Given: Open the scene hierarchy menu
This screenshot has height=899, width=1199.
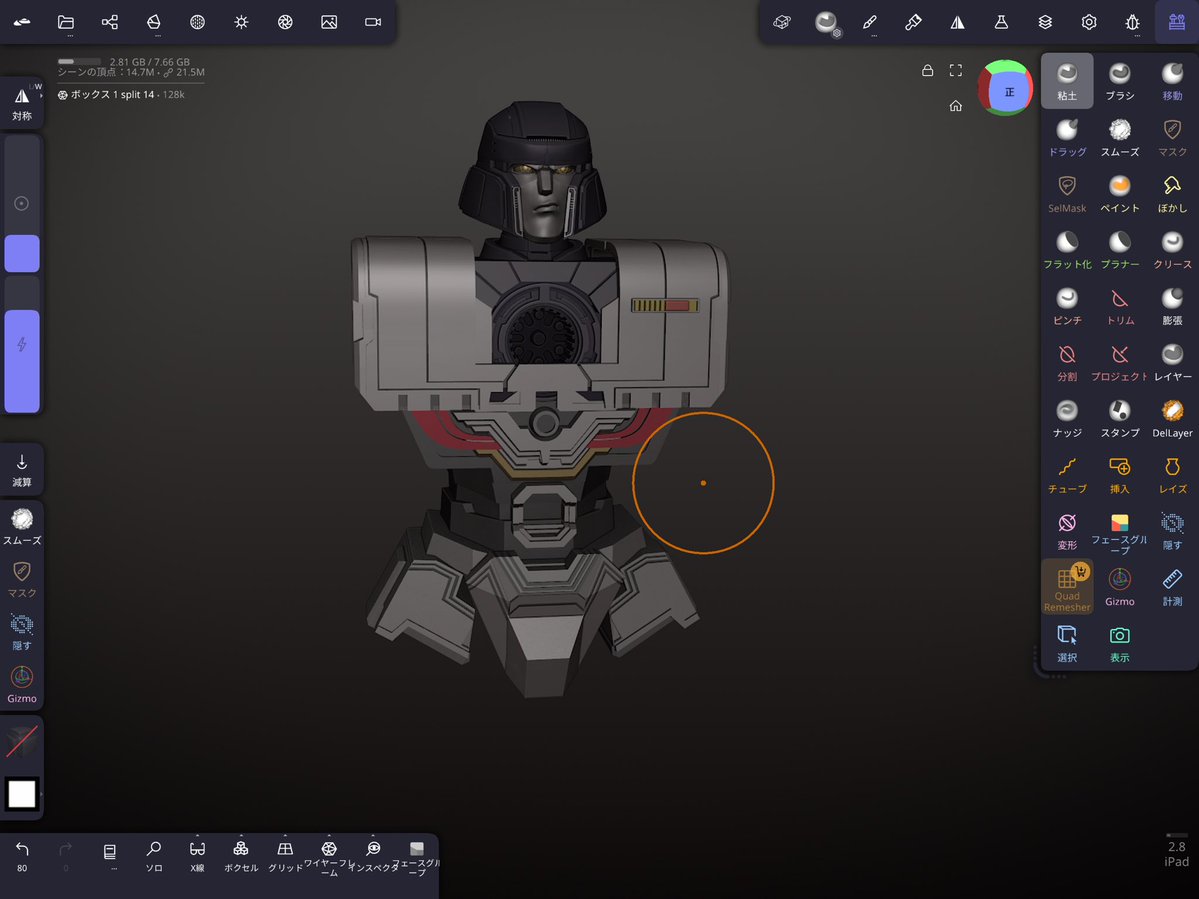Looking at the screenshot, I should (110, 22).
